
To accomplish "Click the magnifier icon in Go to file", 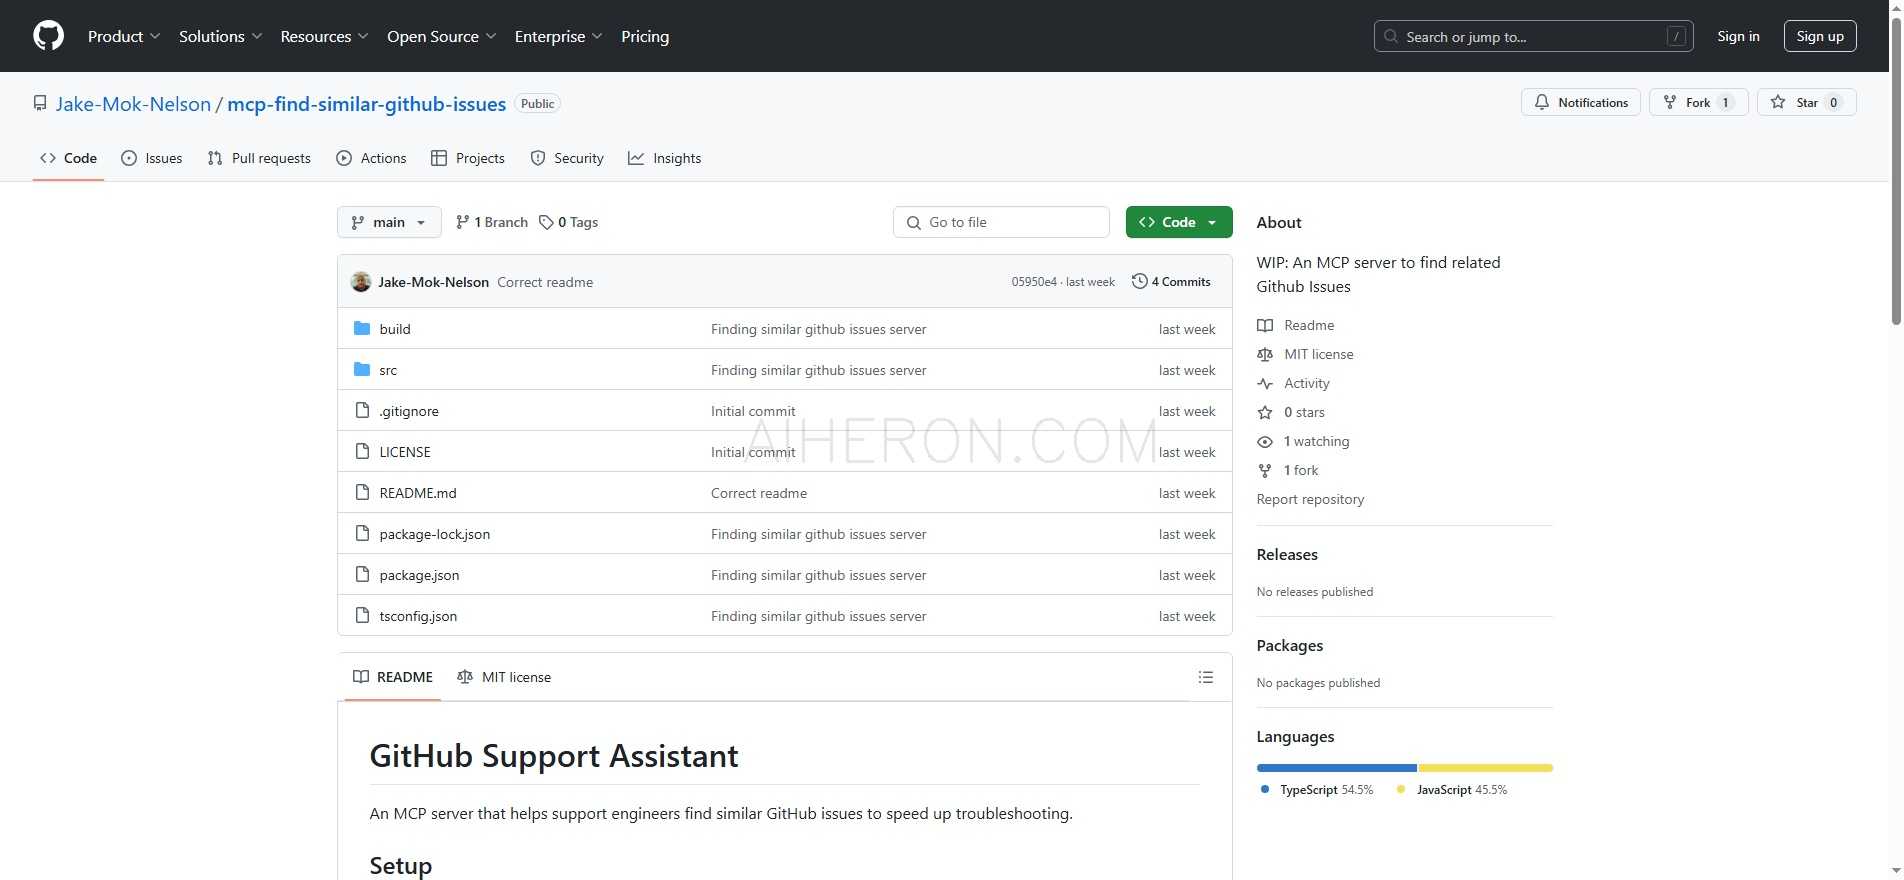I will pos(914,222).
